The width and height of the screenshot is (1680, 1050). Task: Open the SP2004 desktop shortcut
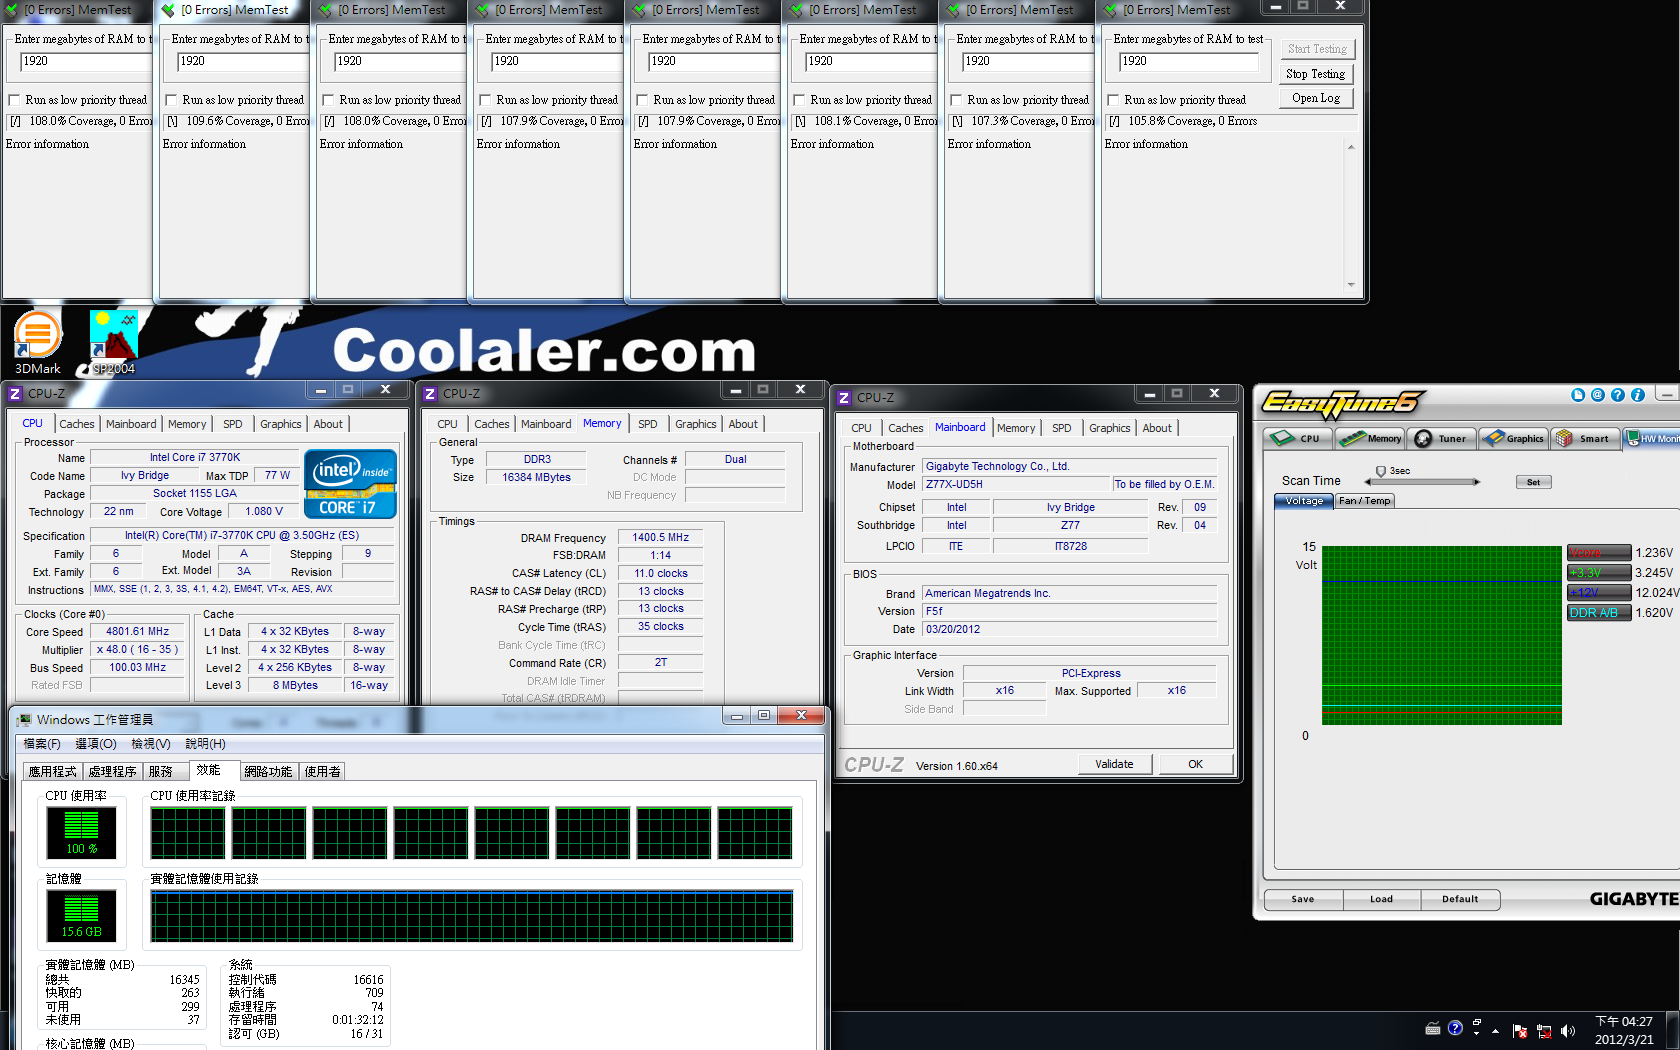[x=113, y=343]
